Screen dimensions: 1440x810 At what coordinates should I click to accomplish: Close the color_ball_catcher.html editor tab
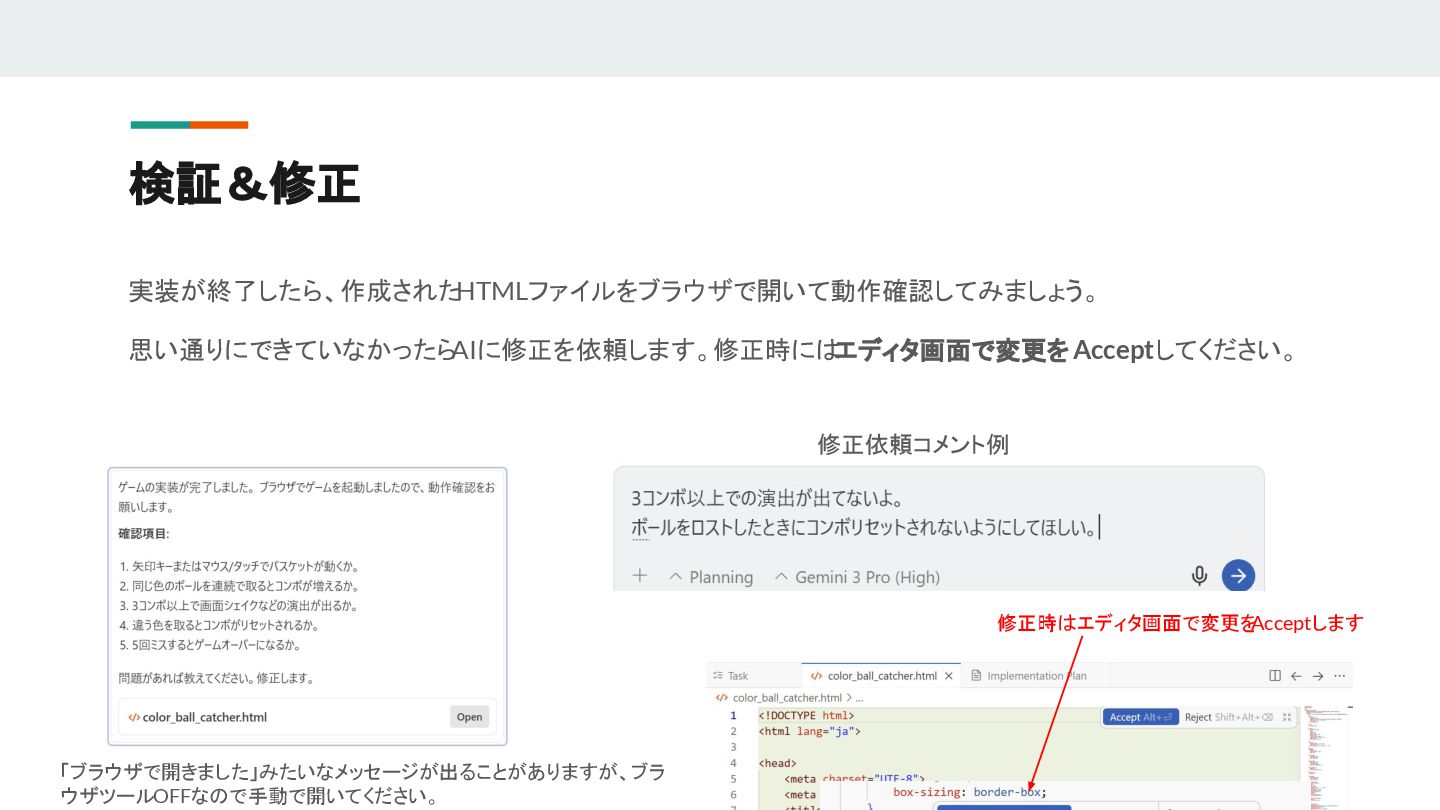(x=949, y=676)
